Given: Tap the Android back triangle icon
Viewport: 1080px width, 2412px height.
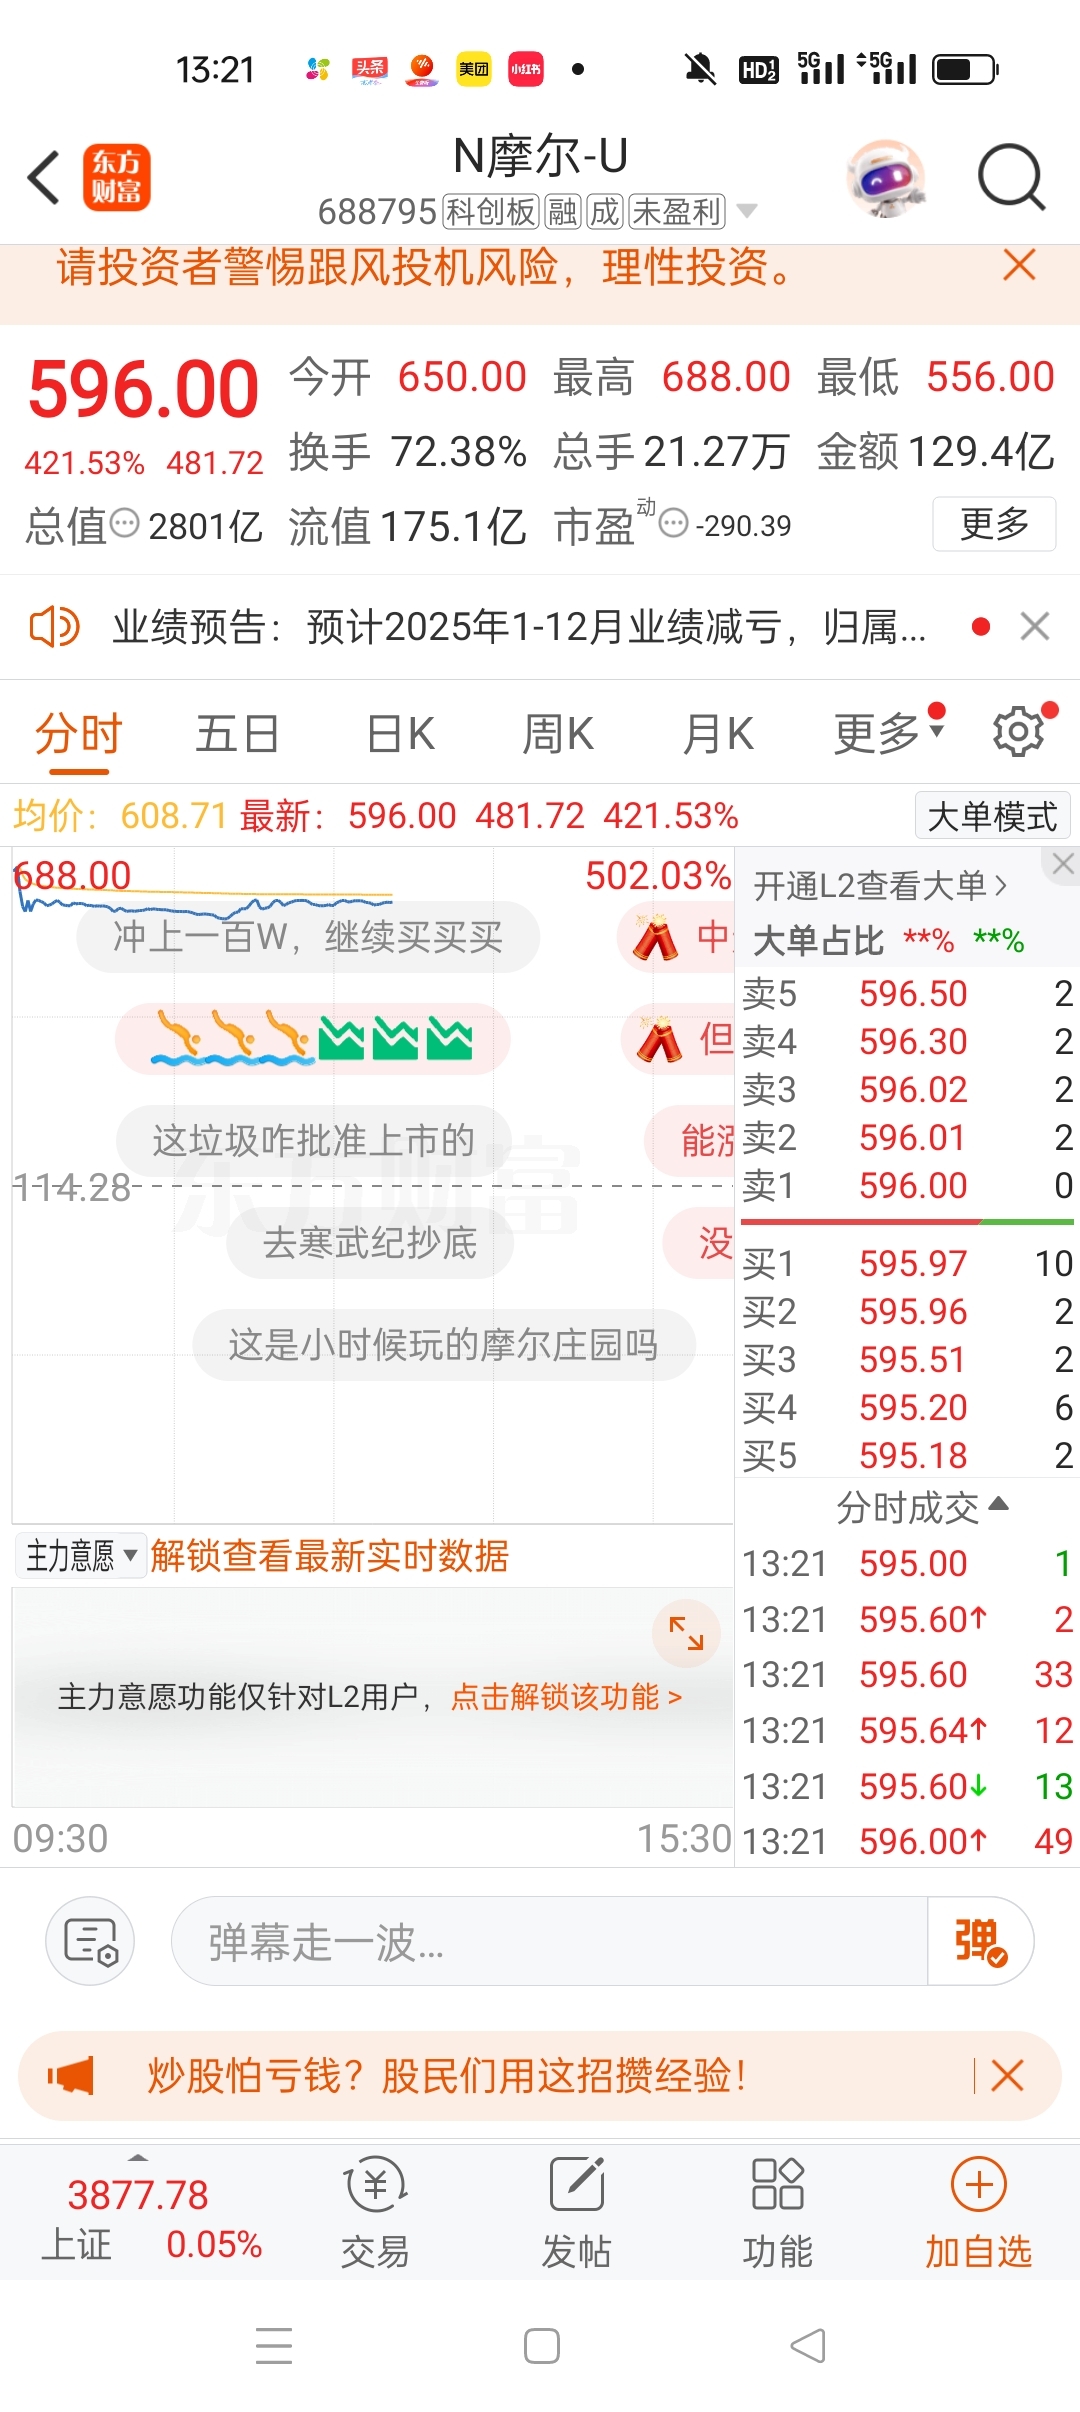Looking at the screenshot, I should (x=808, y=2345).
